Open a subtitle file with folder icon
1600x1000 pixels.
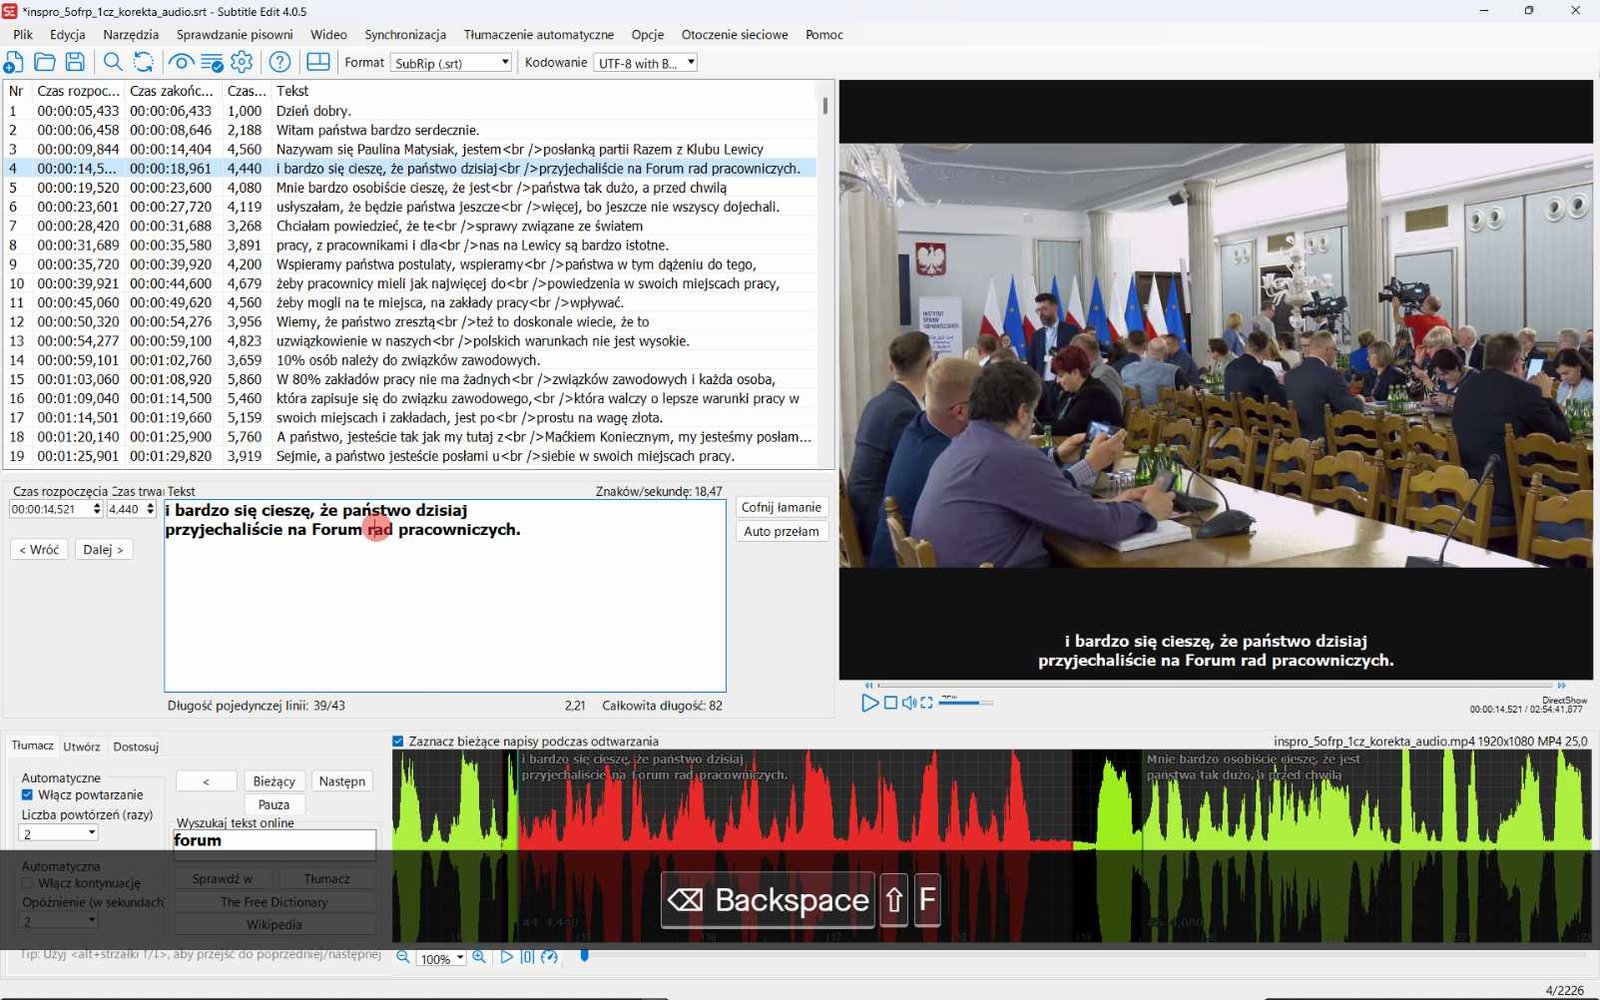(45, 62)
